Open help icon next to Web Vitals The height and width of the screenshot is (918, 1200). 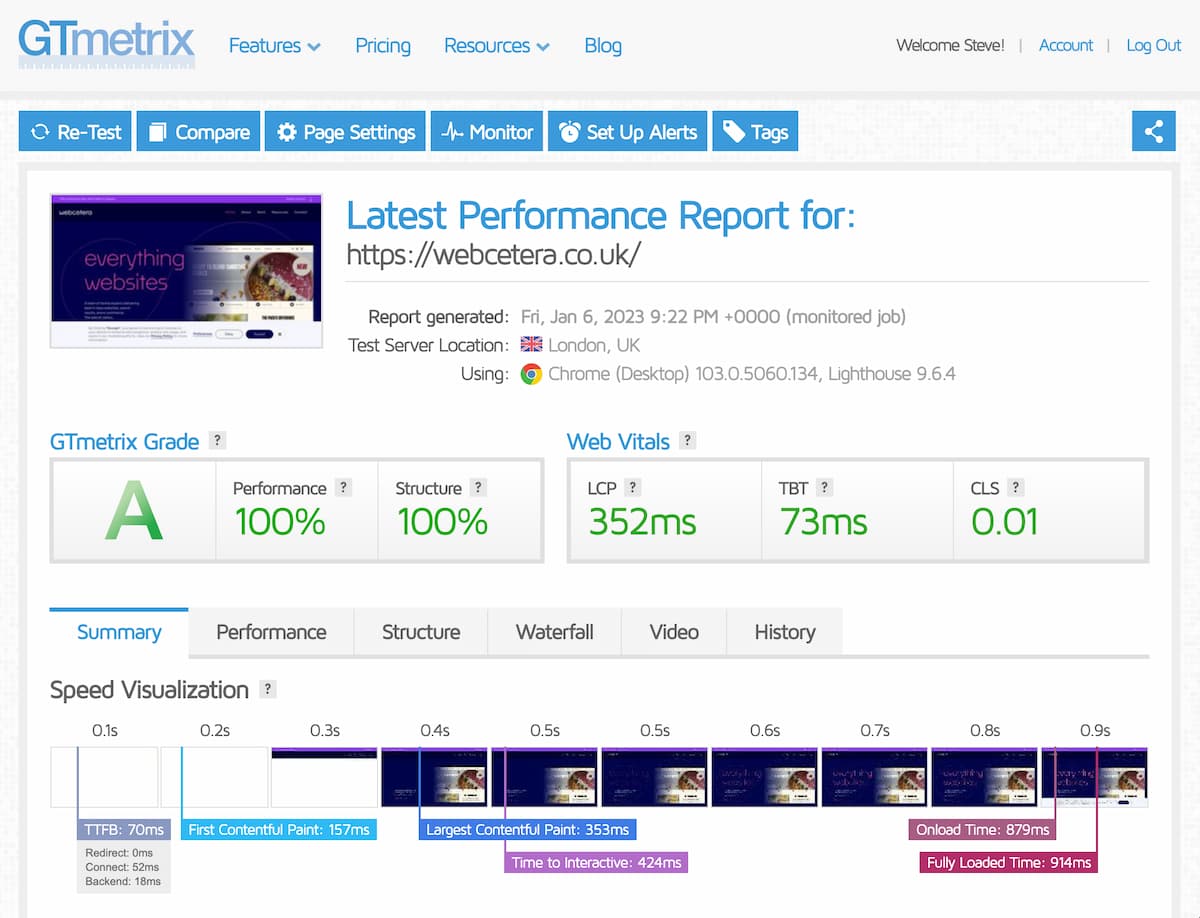pyautogui.click(x=687, y=440)
